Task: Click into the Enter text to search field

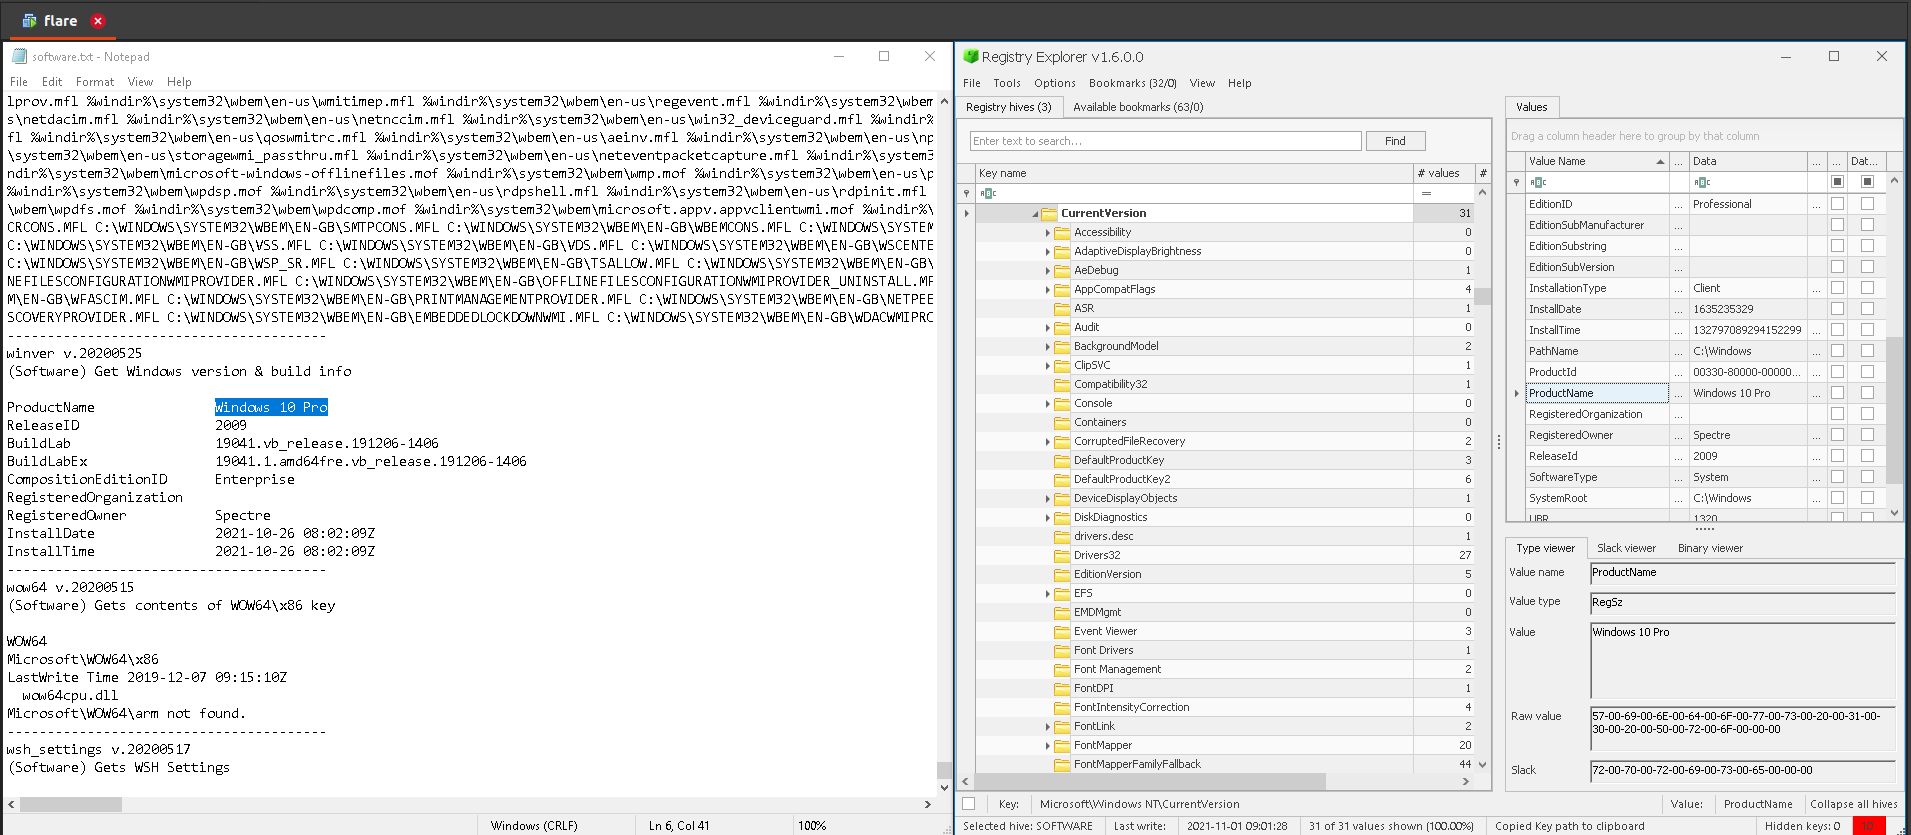Action: pyautogui.click(x=1165, y=141)
